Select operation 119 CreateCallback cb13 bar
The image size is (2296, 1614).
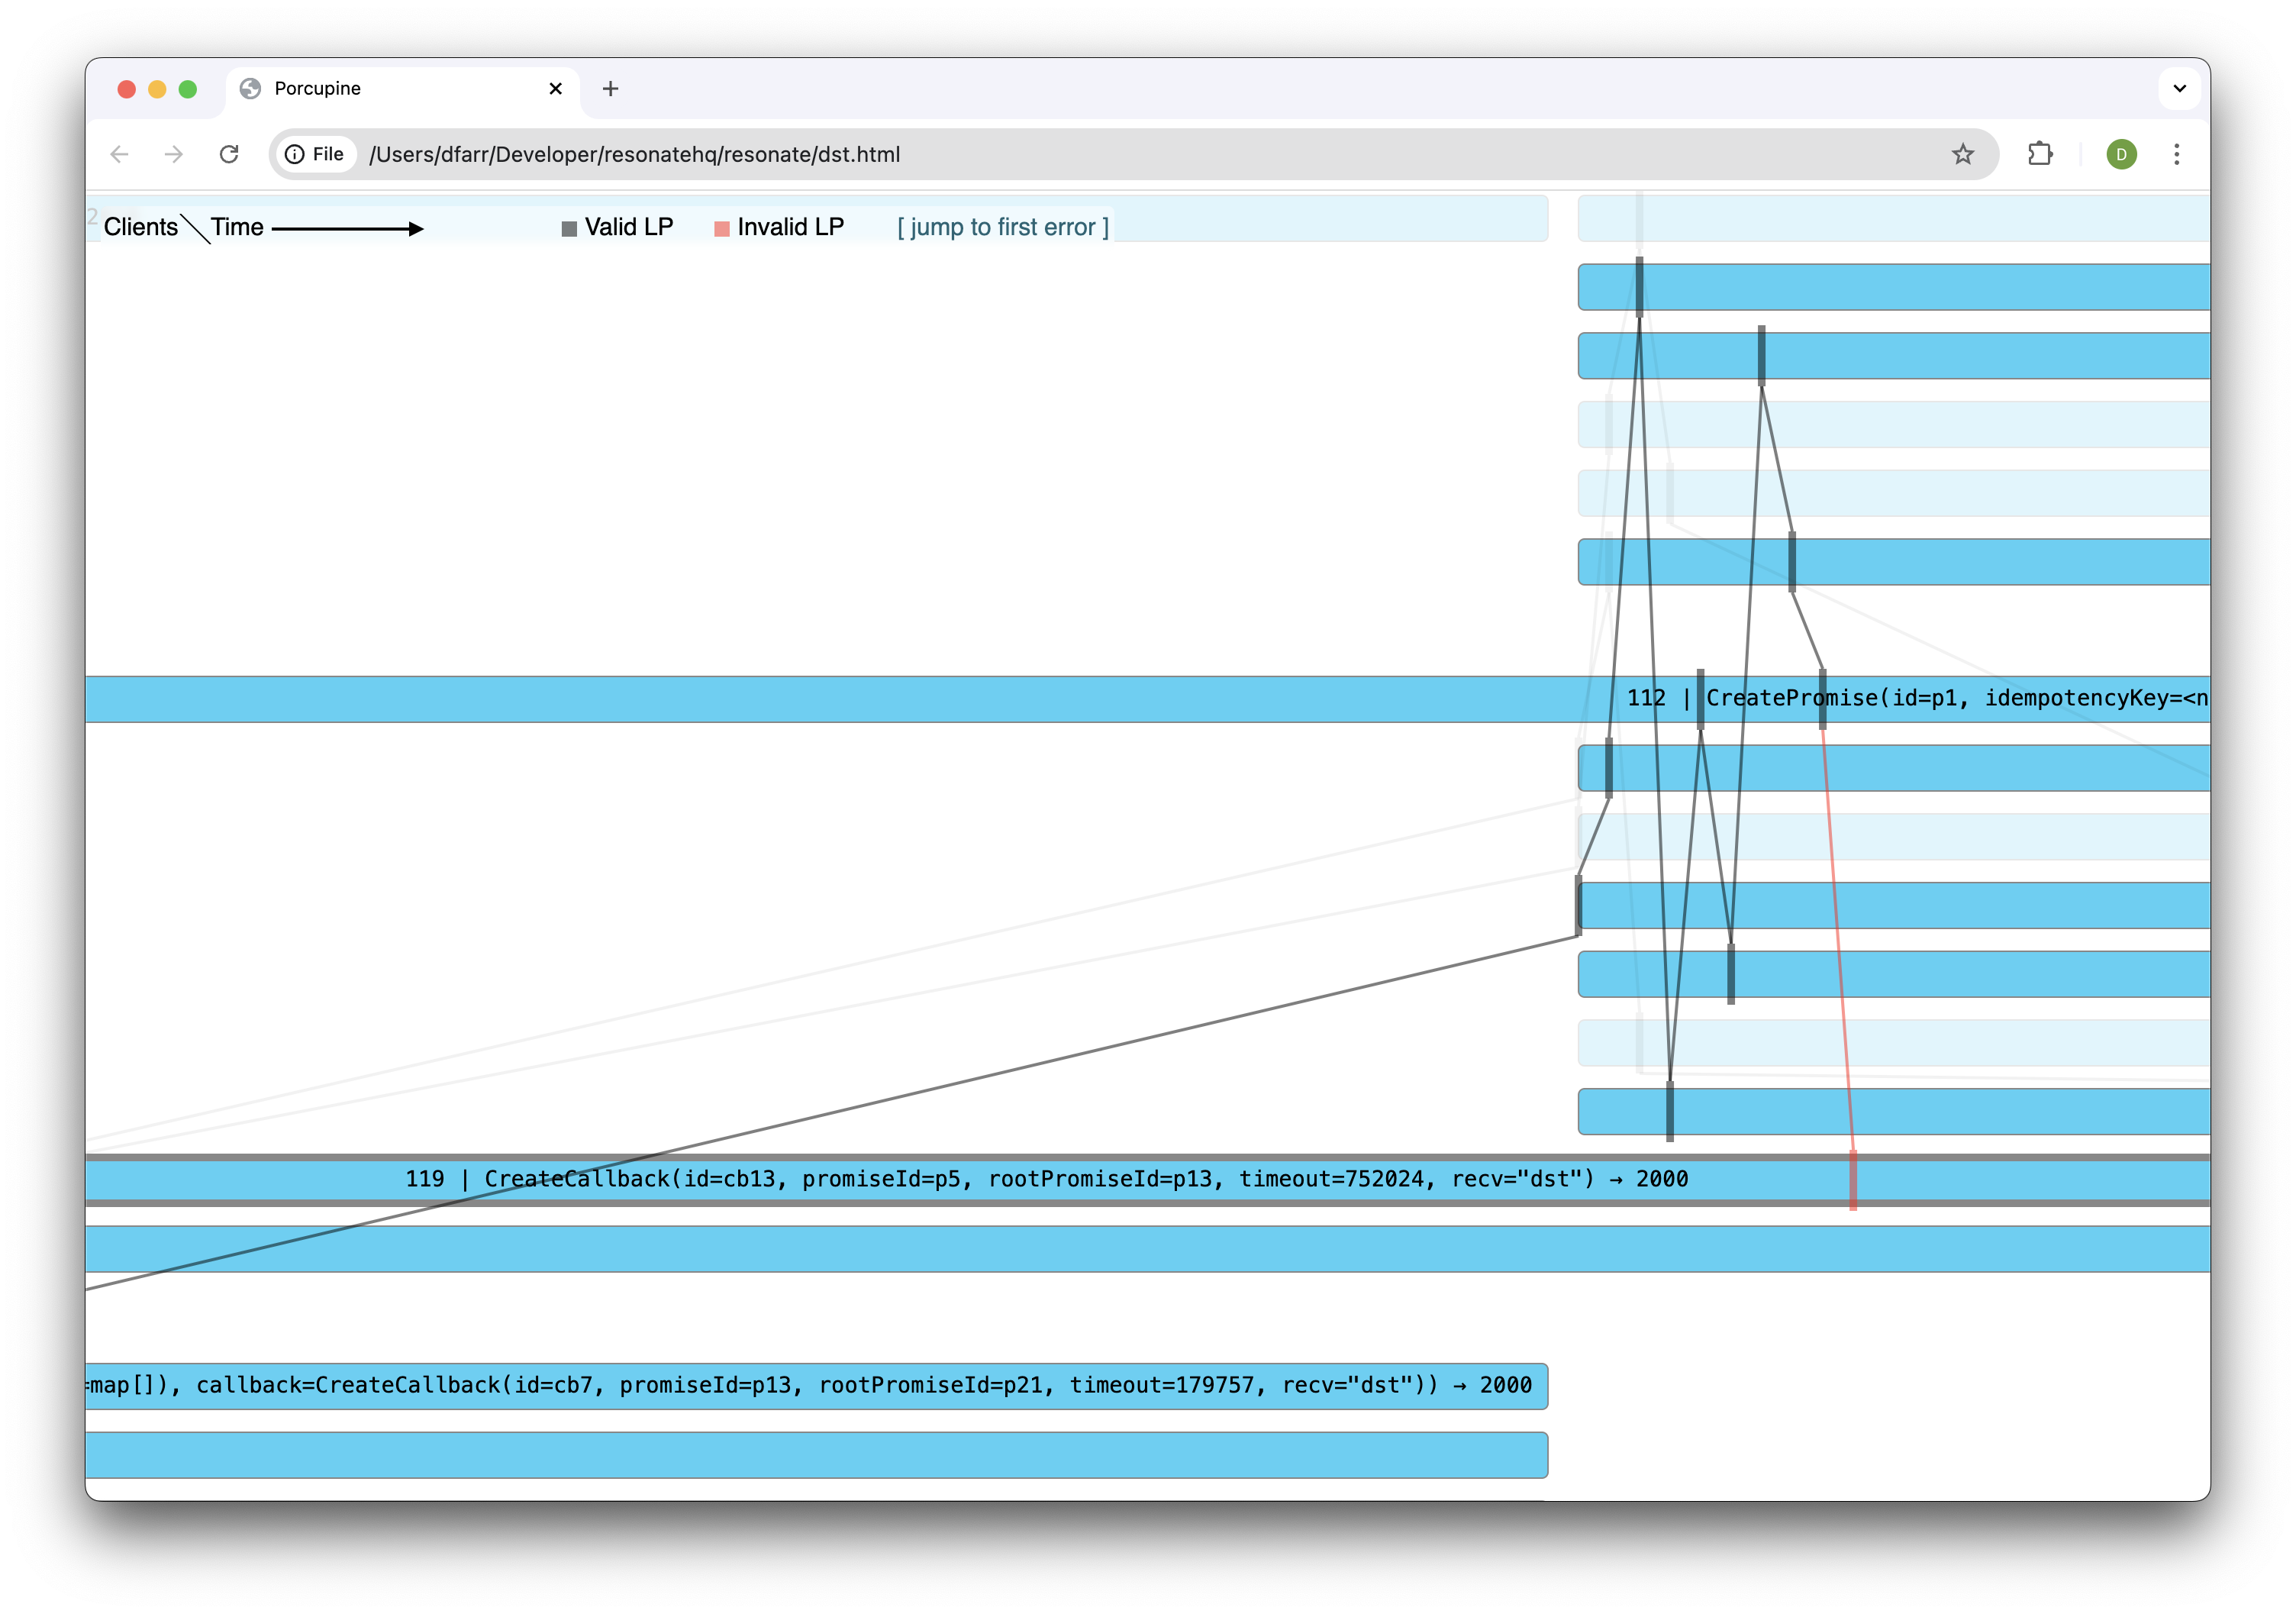tap(1147, 1179)
